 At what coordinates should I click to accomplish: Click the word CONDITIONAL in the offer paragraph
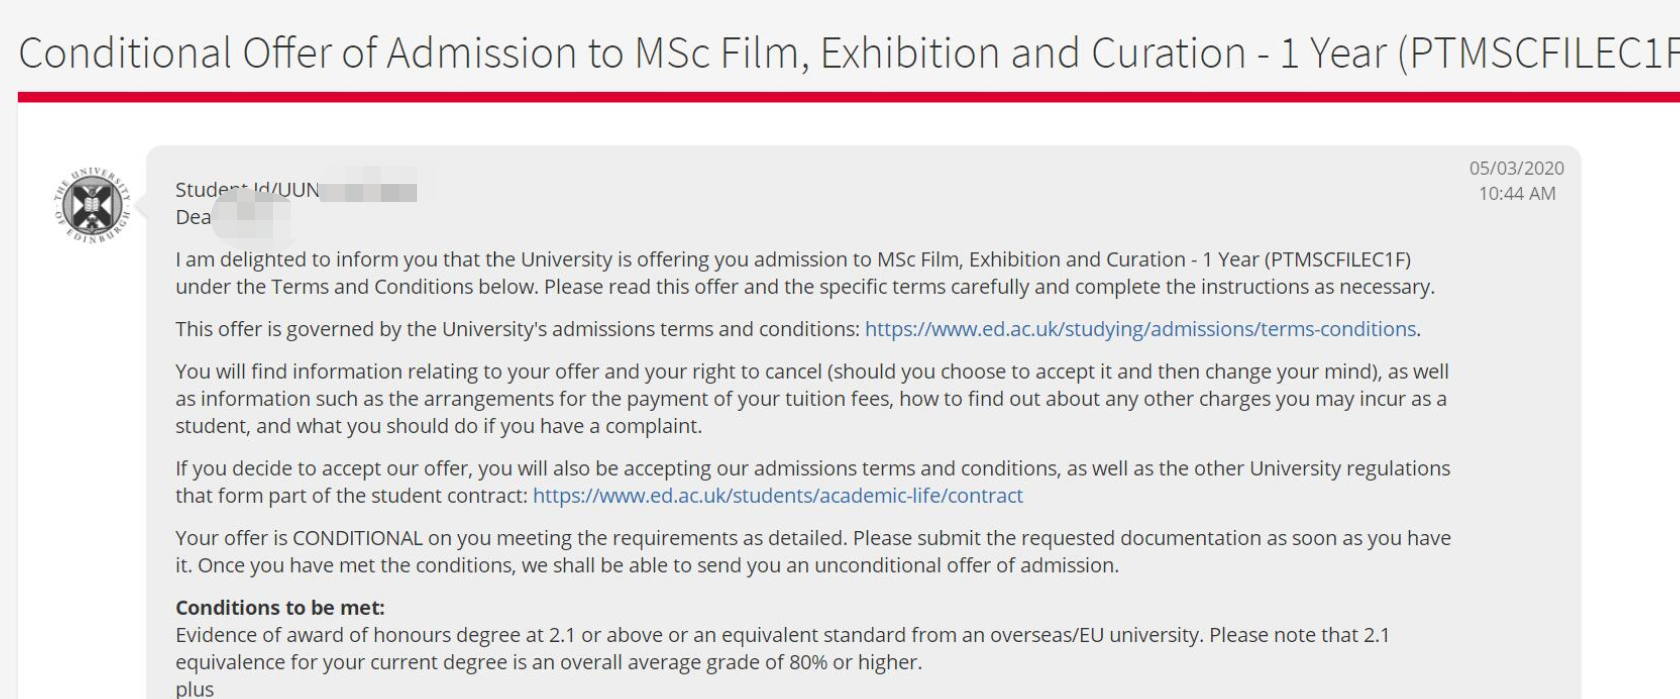click(x=357, y=538)
